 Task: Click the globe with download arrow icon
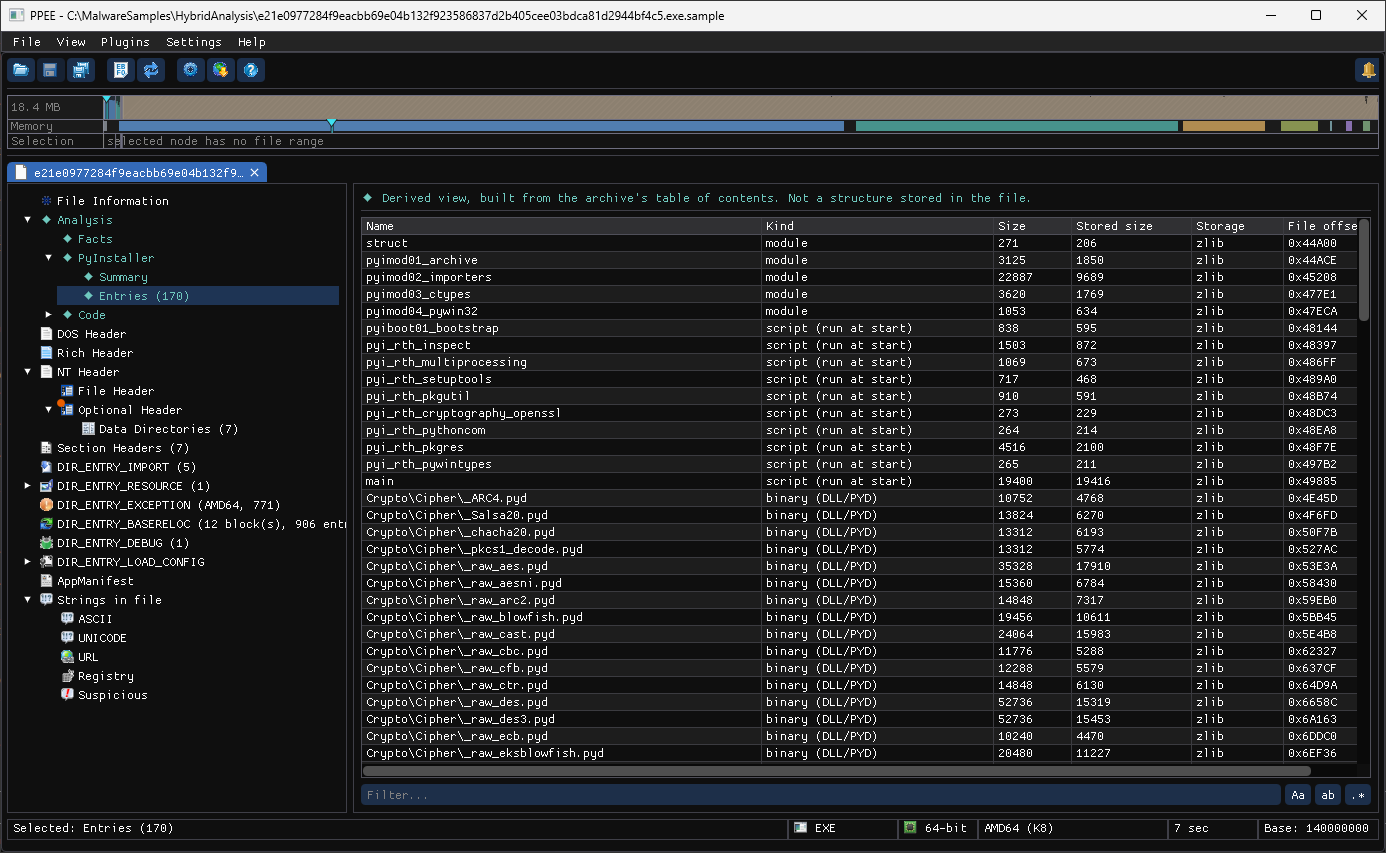221,70
